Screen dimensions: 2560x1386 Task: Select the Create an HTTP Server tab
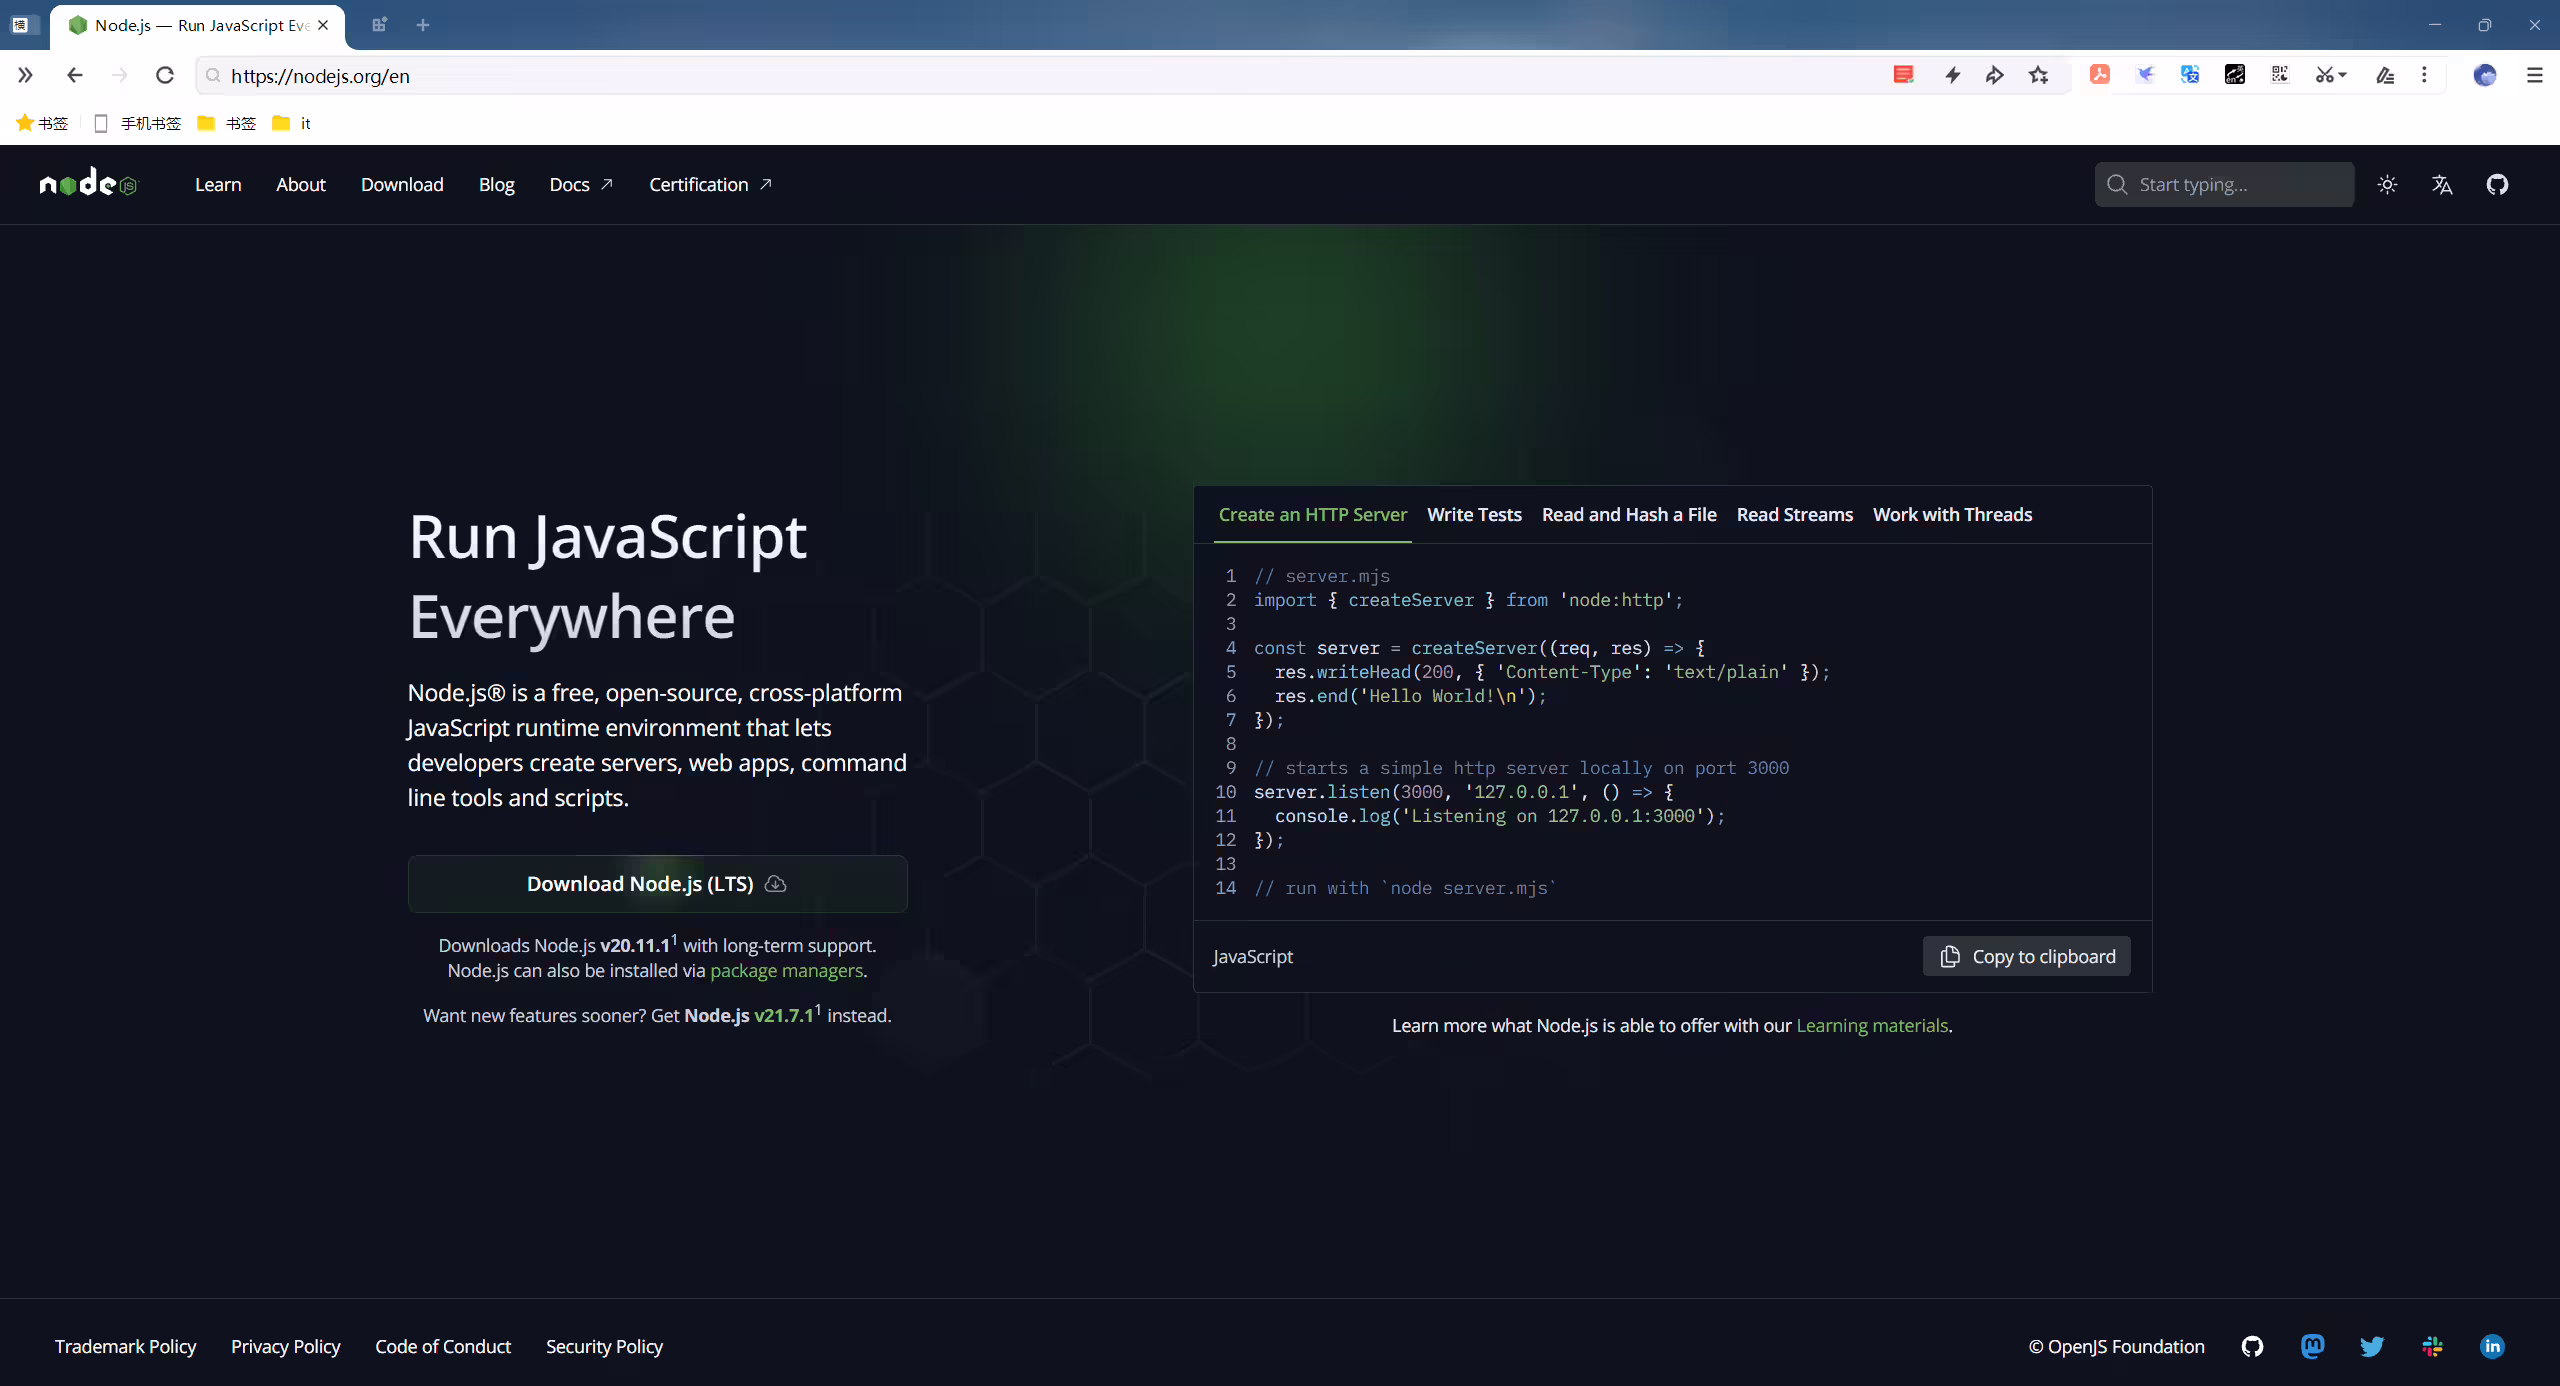point(1312,514)
